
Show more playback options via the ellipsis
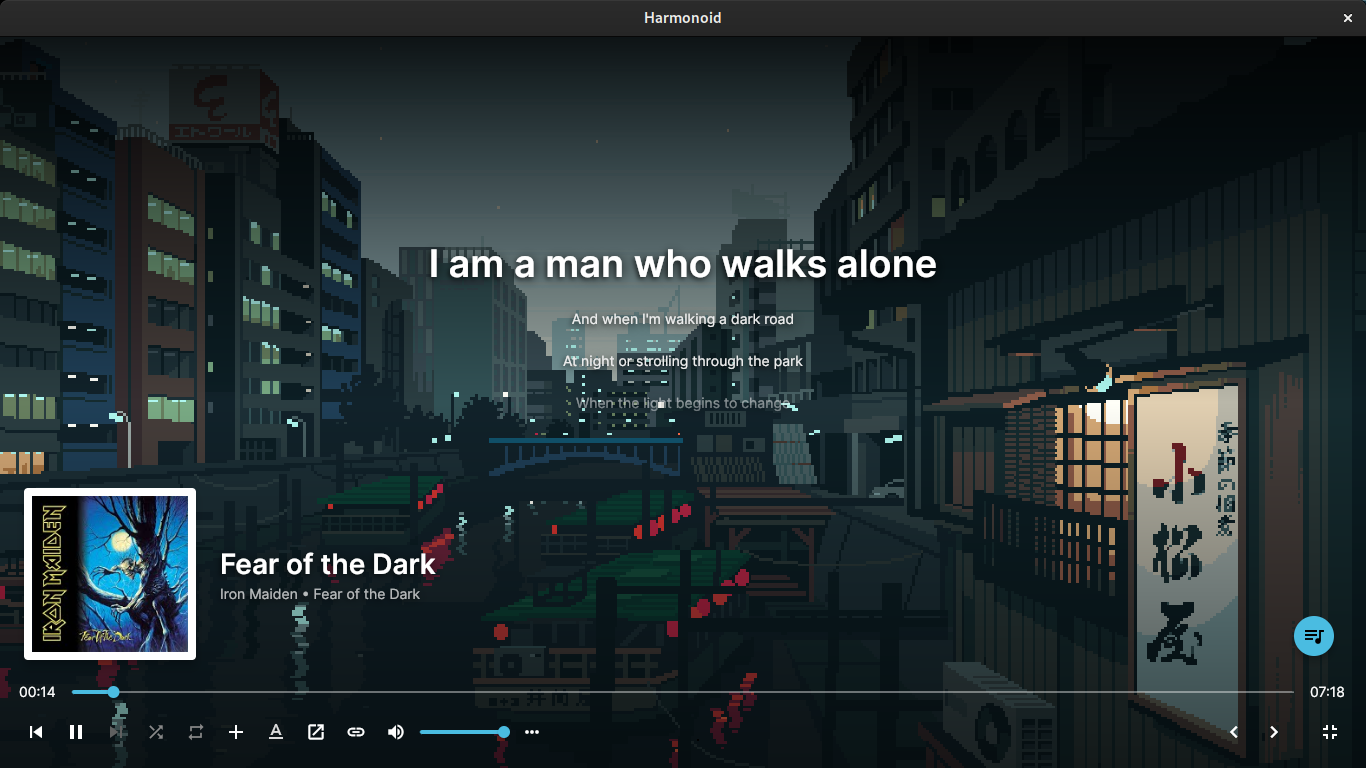tap(532, 732)
